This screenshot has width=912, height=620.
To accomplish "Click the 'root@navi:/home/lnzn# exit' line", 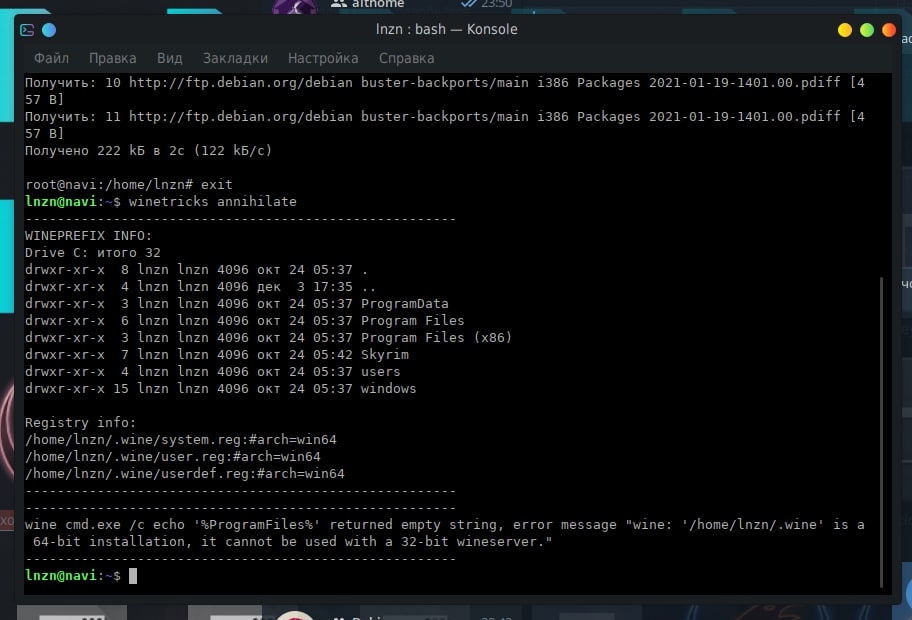I will pyautogui.click(x=129, y=184).
